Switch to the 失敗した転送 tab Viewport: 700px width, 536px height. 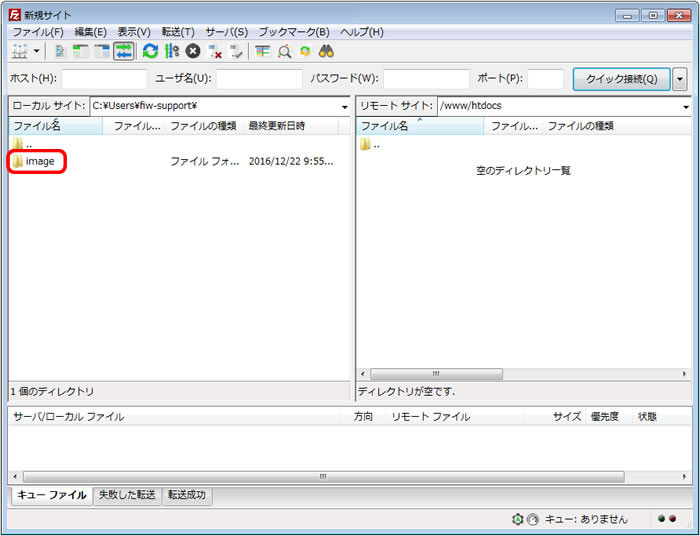click(x=127, y=495)
